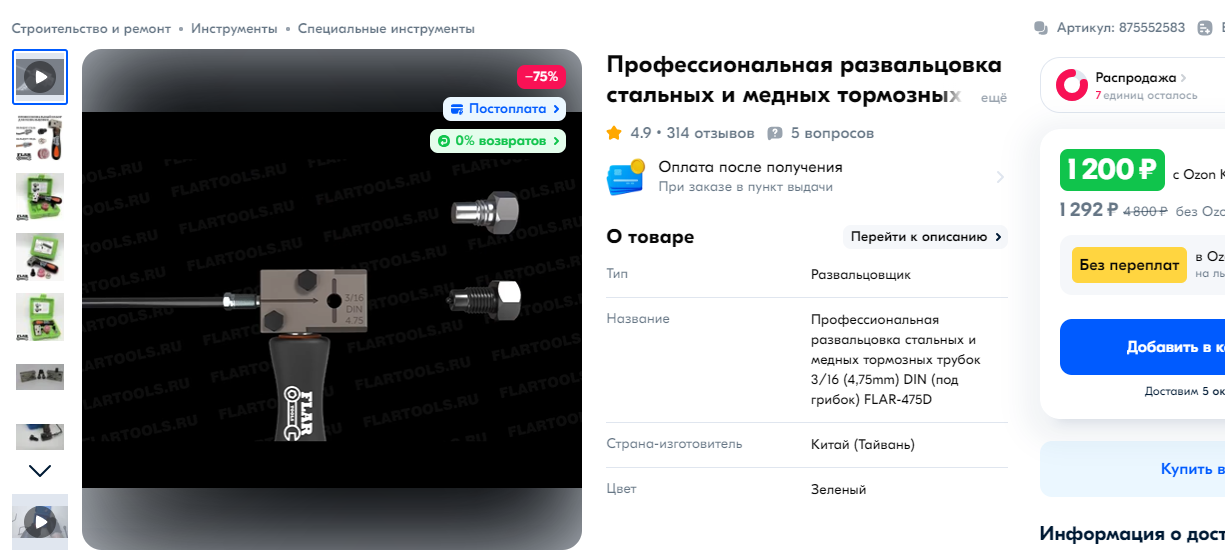Screen dimensions: 1225x550
Task: Open the 314 отзывов reviews link
Action: [x=710, y=133]
